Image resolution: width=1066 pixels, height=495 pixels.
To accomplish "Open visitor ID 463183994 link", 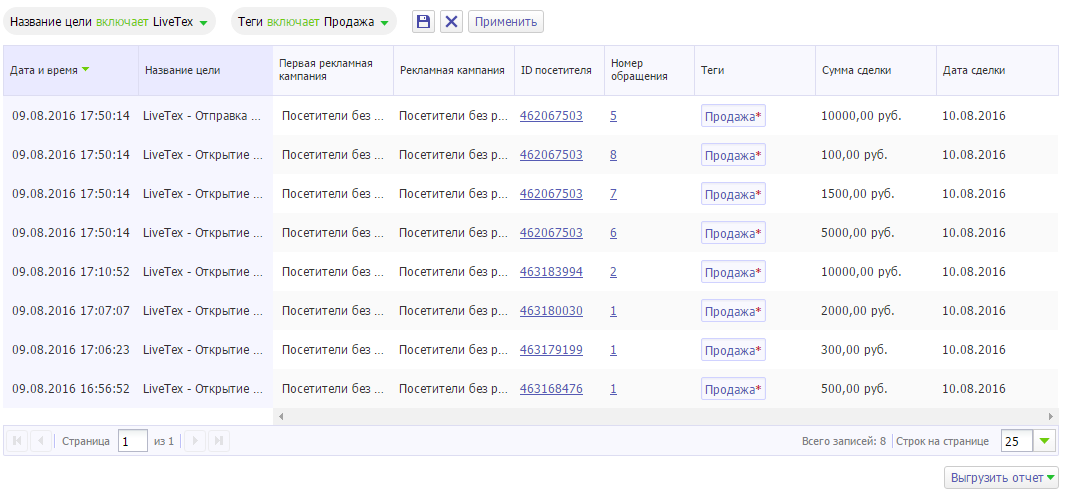I will (x=551, y=272).
